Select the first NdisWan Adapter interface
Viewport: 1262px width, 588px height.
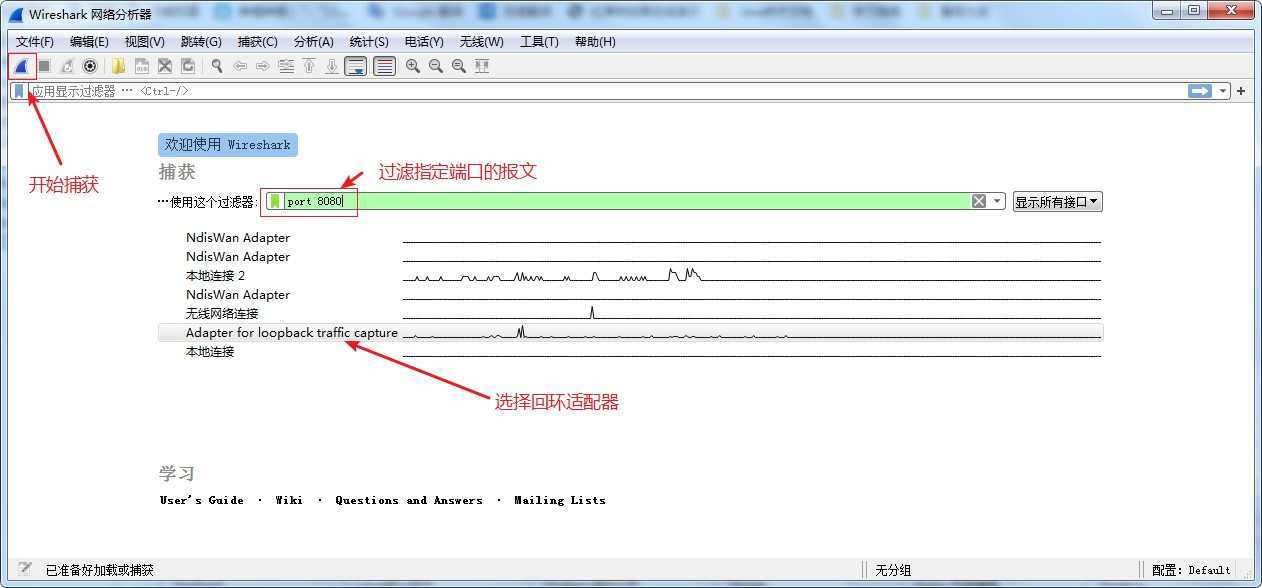(630, 238)
